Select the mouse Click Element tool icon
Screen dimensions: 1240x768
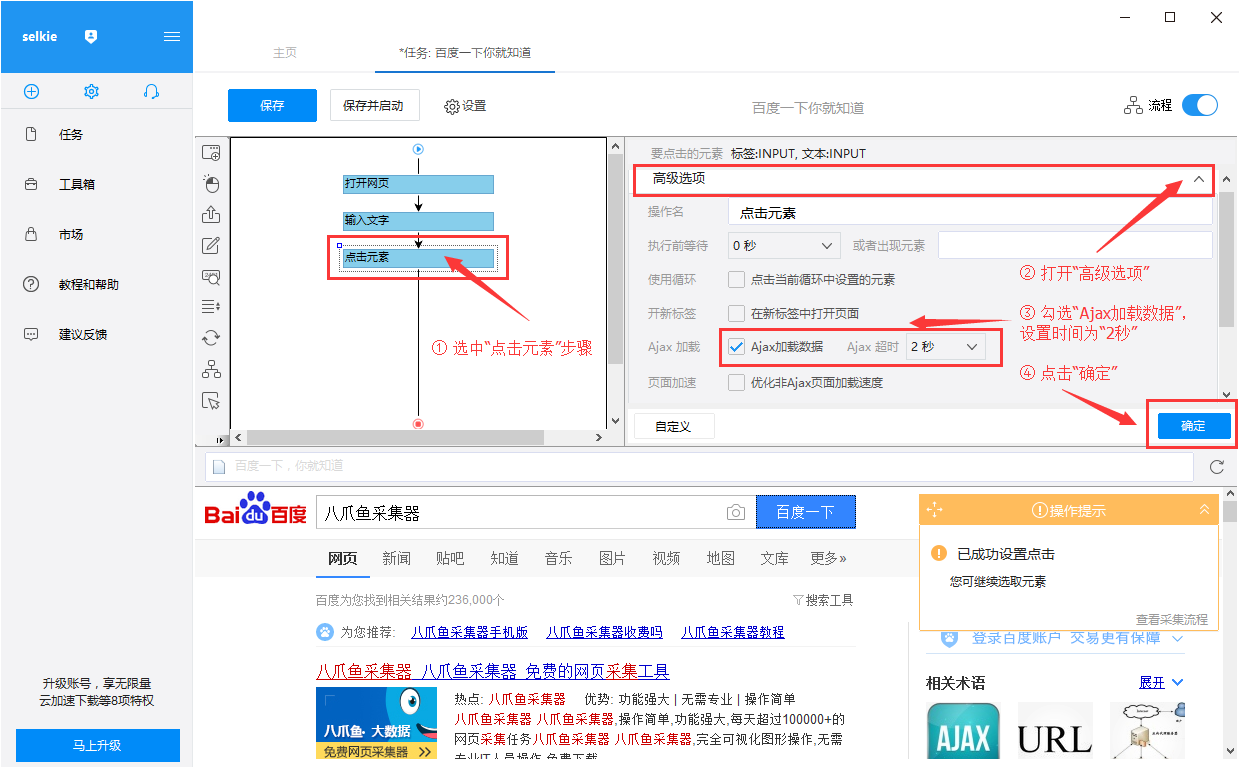[x=211, y=184]
